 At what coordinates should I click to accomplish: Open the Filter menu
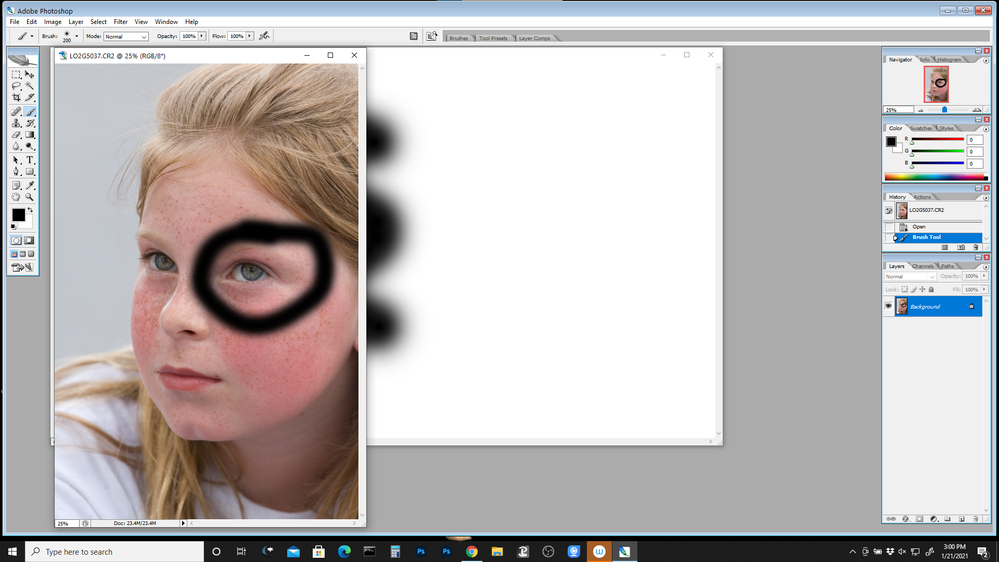tap(120, 22)
